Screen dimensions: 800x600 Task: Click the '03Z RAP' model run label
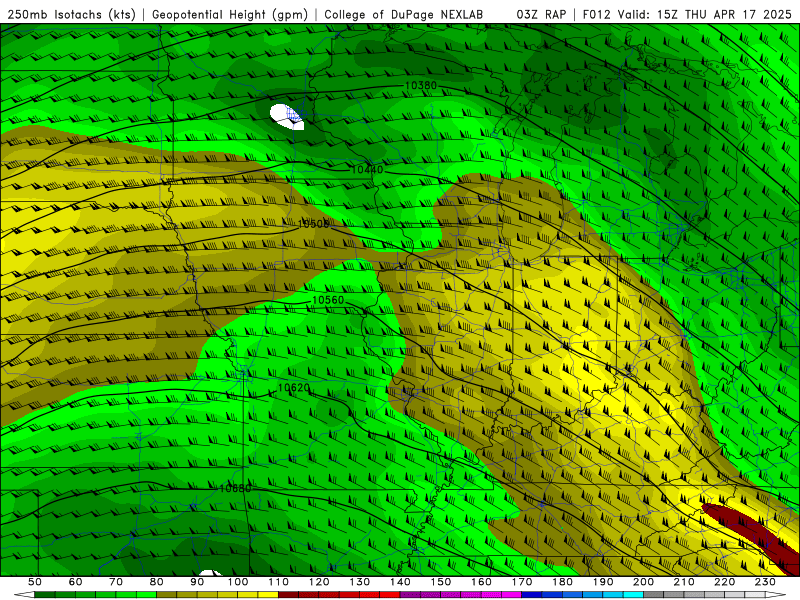click(x=541, y=14)
